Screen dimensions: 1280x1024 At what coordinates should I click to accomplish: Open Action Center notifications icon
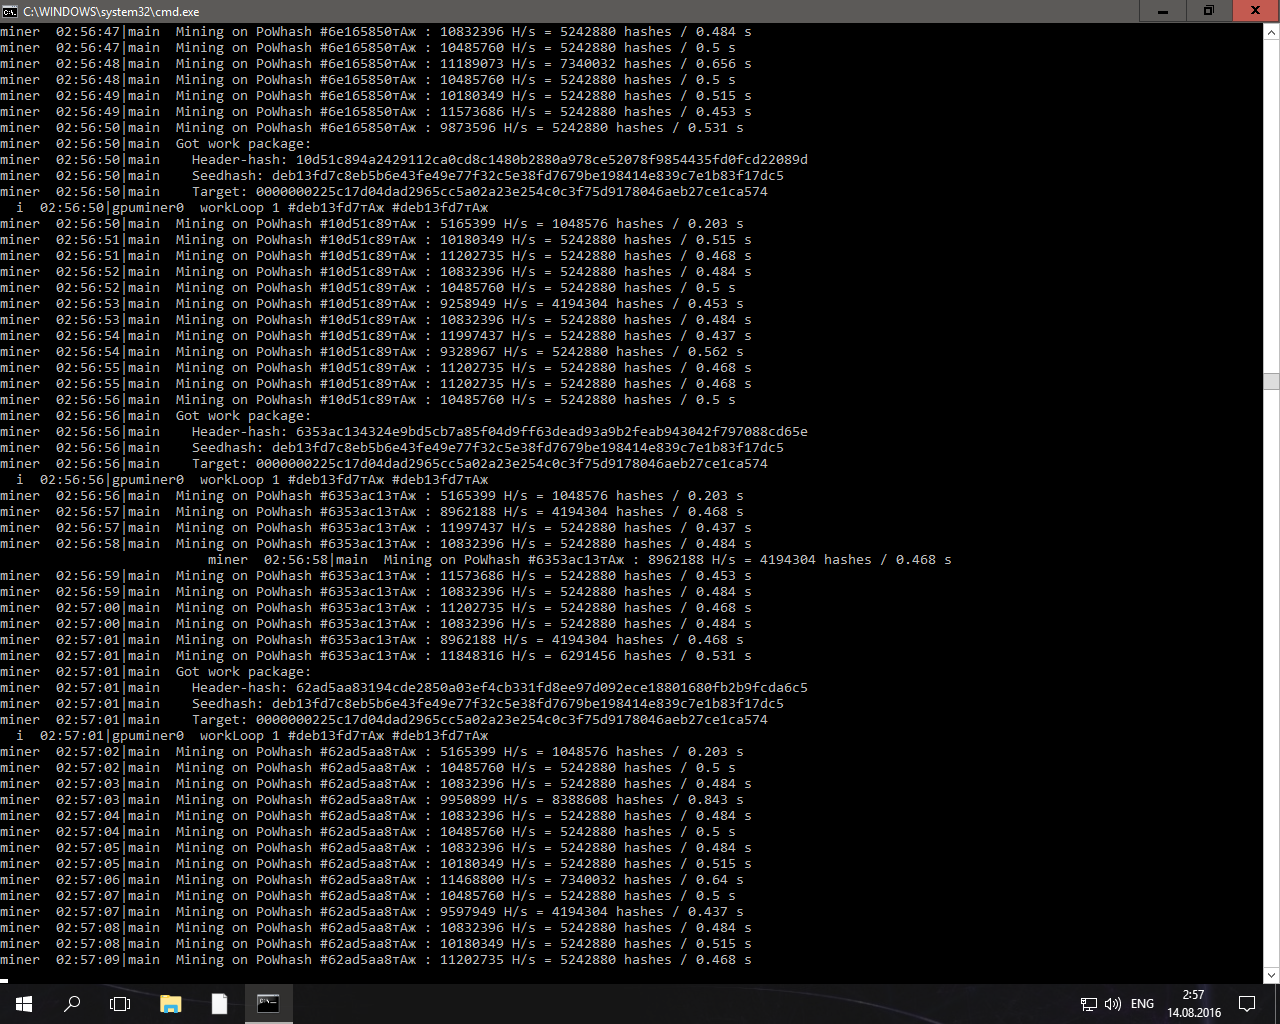(x=1247, y=1003)
